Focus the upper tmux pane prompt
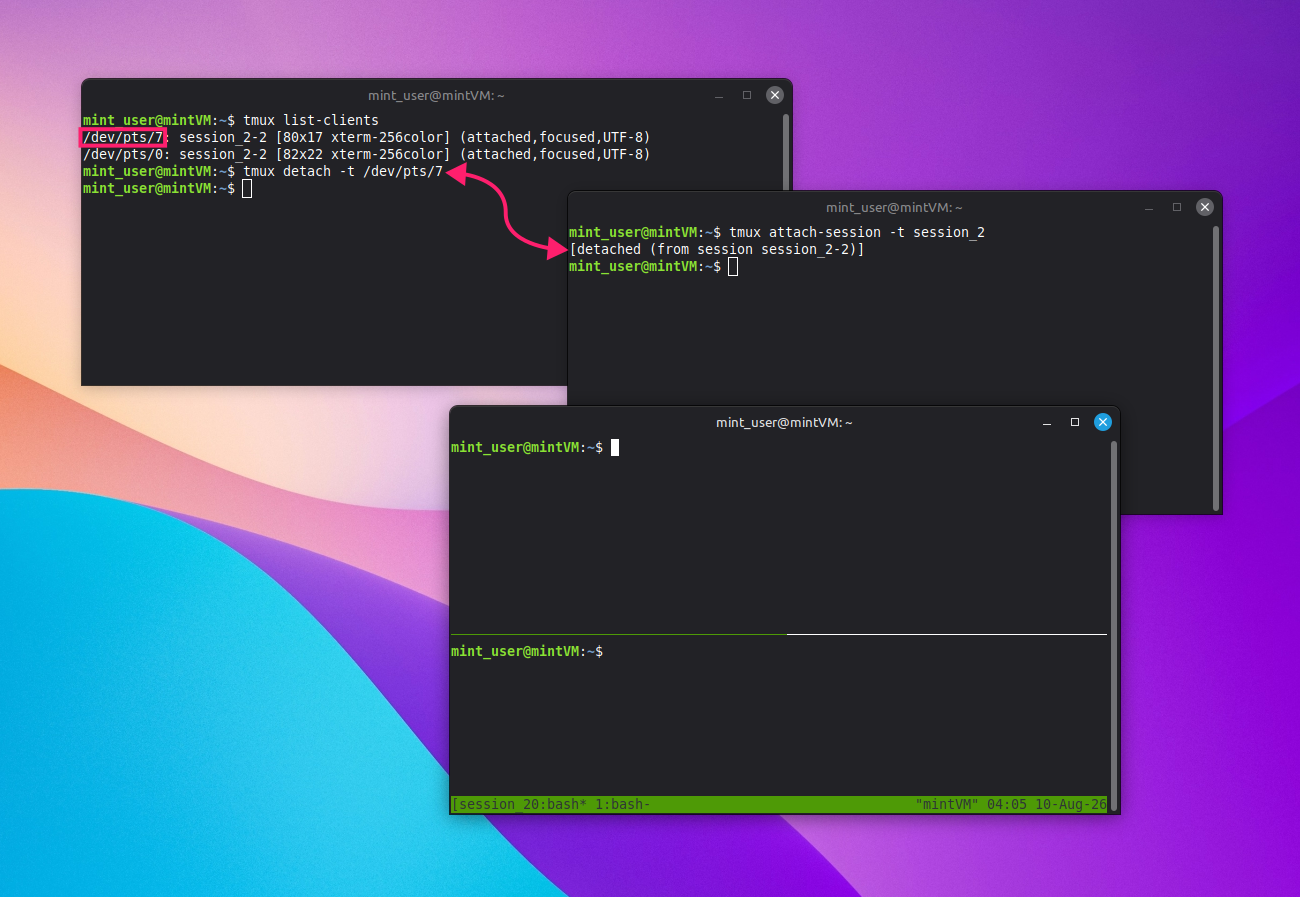Viewport: 1300px width, 897px height. pyautogui.click(x=527, y=447)
